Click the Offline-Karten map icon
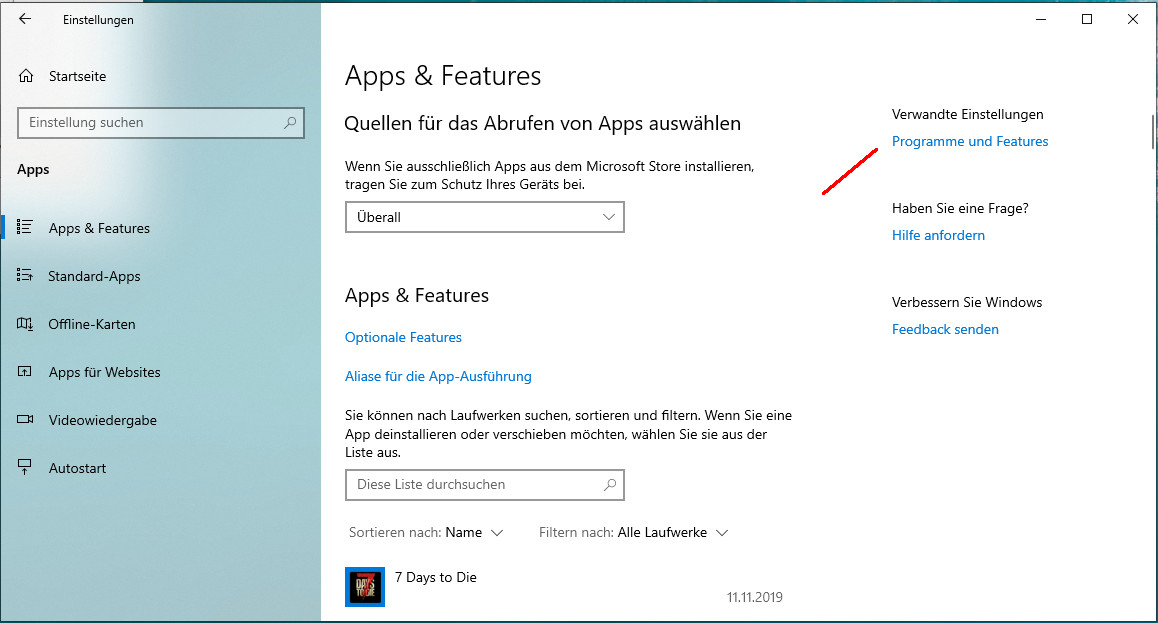This screenshot has height=623, width=1158. coord(26,324)
